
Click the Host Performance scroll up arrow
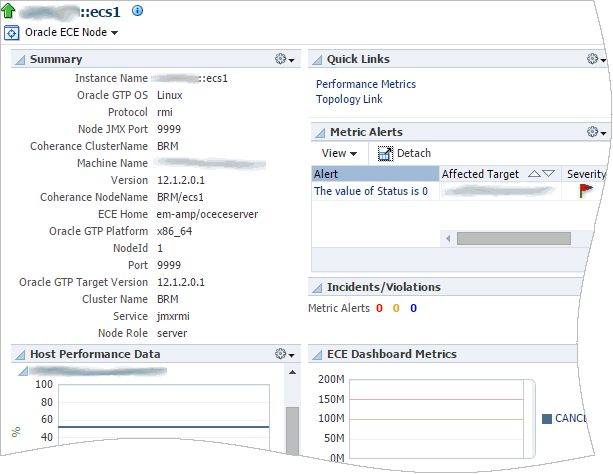coord(292,372)
